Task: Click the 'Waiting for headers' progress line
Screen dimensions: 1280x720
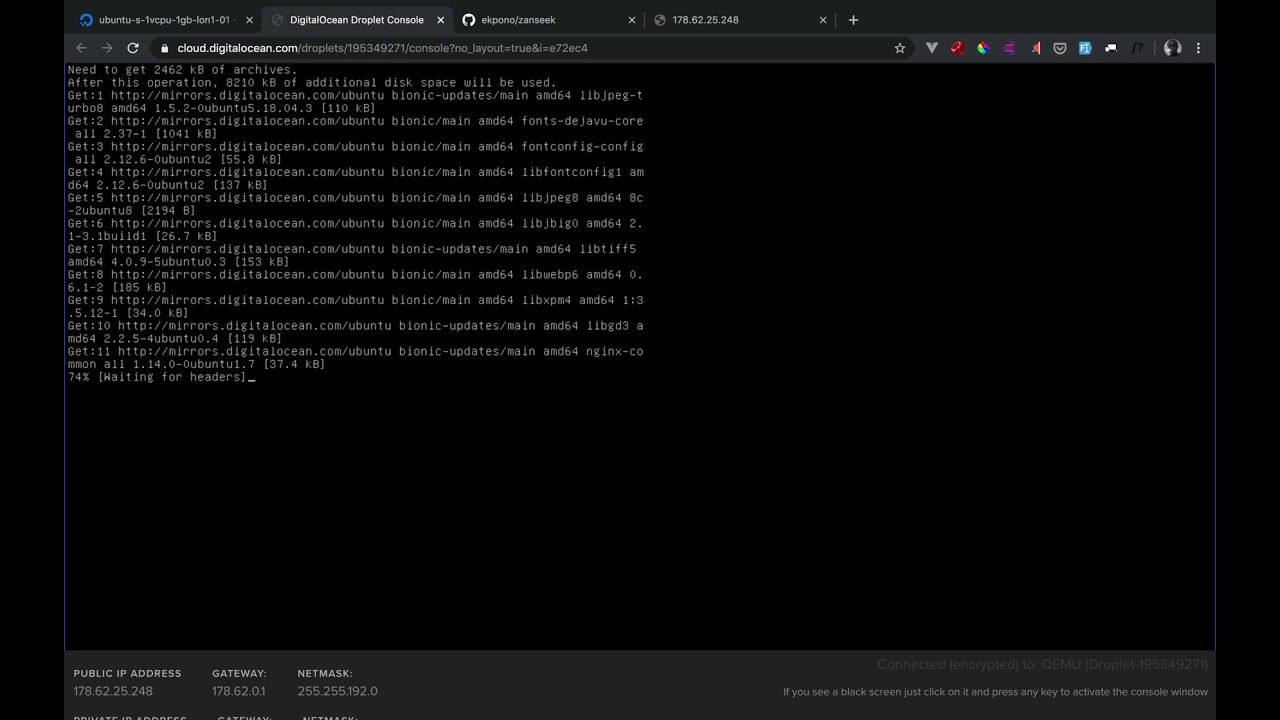Action: click(x=160, y=377)
